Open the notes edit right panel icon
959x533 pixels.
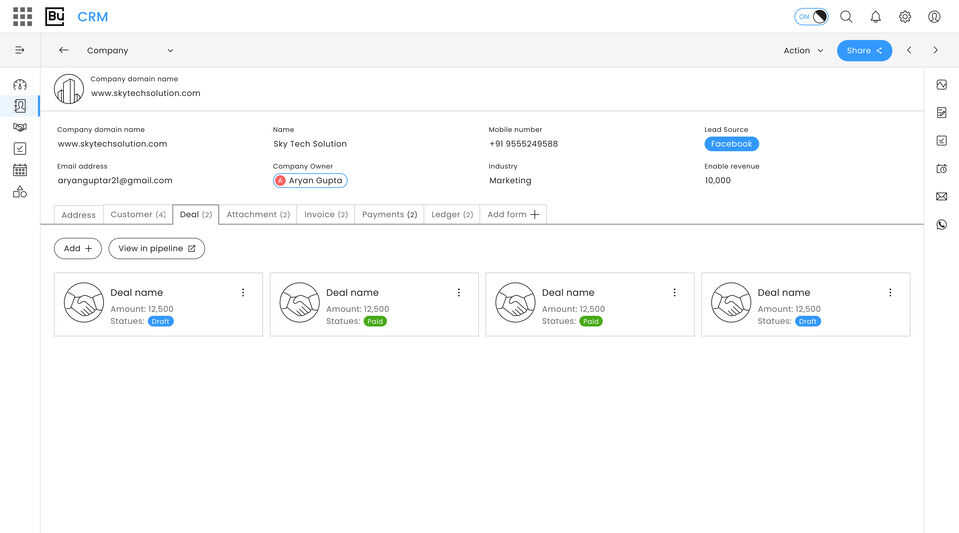941,113
